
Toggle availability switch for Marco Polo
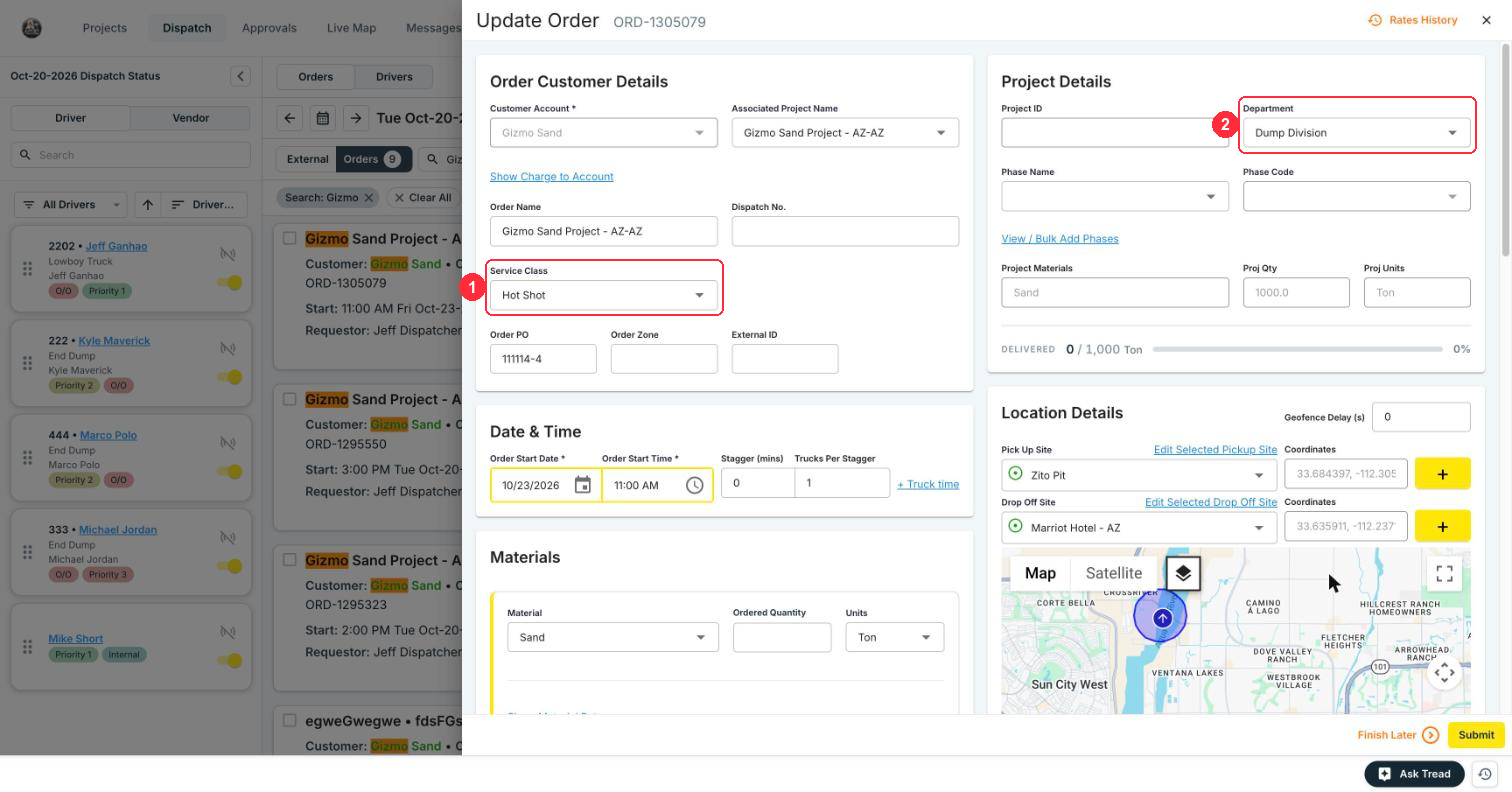[x=231, y=472]
